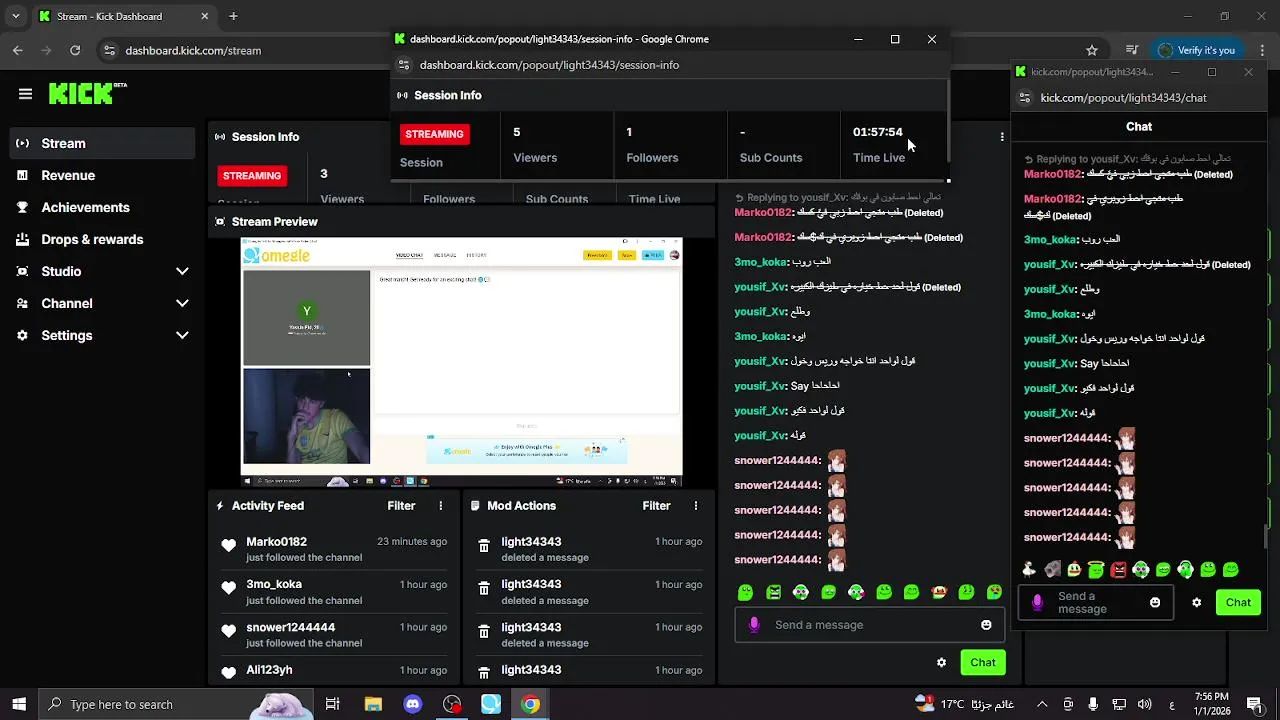
Task: Open snower1244444 entry in Activity Feed
Action: coord(291,627)
